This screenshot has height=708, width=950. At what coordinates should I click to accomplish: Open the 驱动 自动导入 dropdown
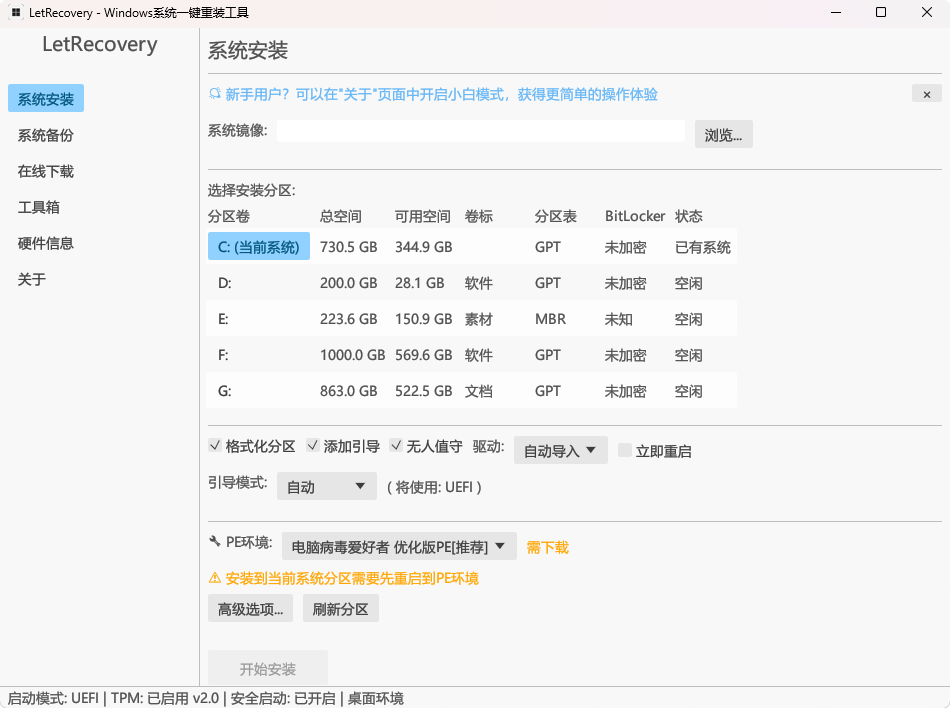[560, 450]
